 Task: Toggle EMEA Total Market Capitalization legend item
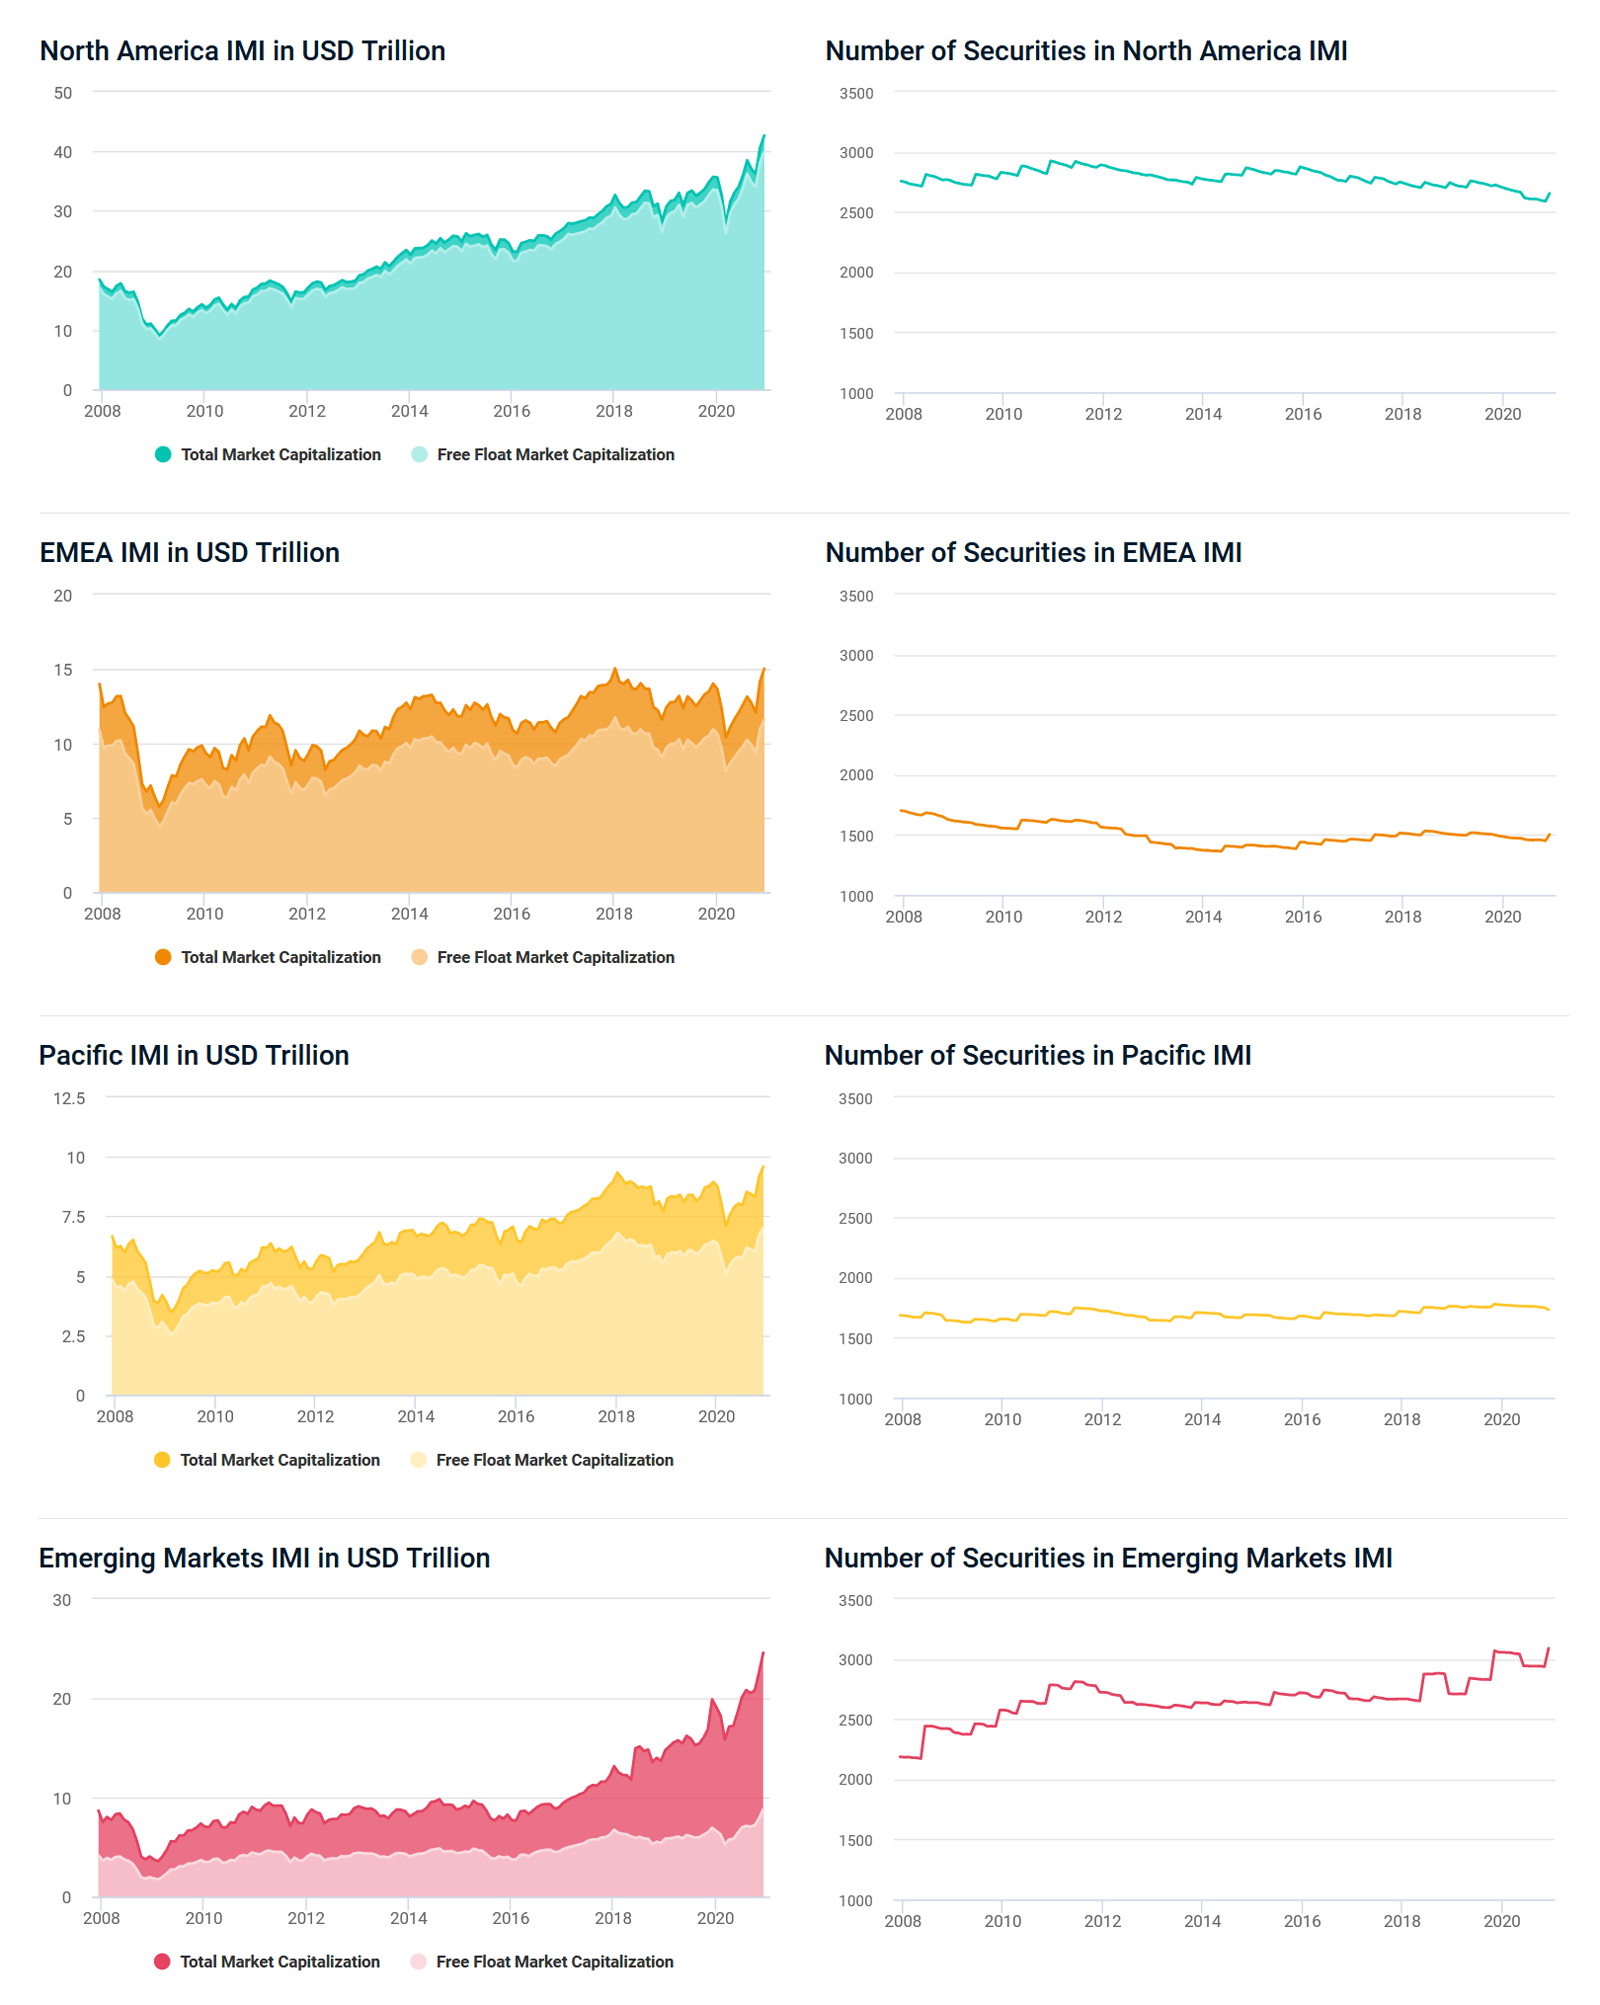[268, 957]
